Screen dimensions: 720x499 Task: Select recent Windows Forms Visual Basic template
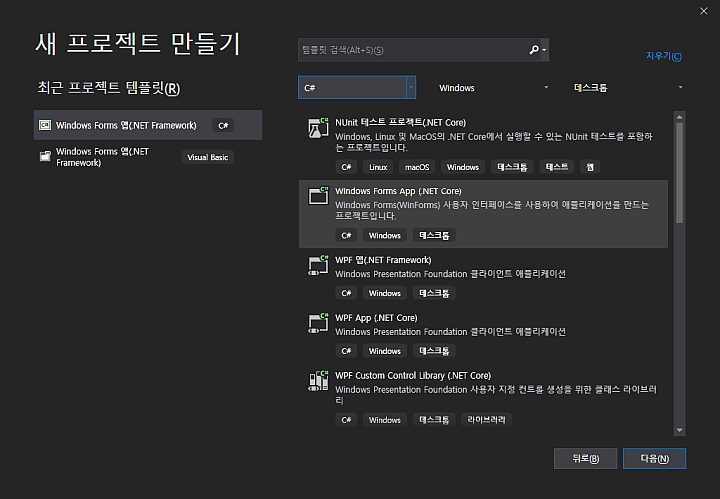pyautogui.click(x=148, y=157)
